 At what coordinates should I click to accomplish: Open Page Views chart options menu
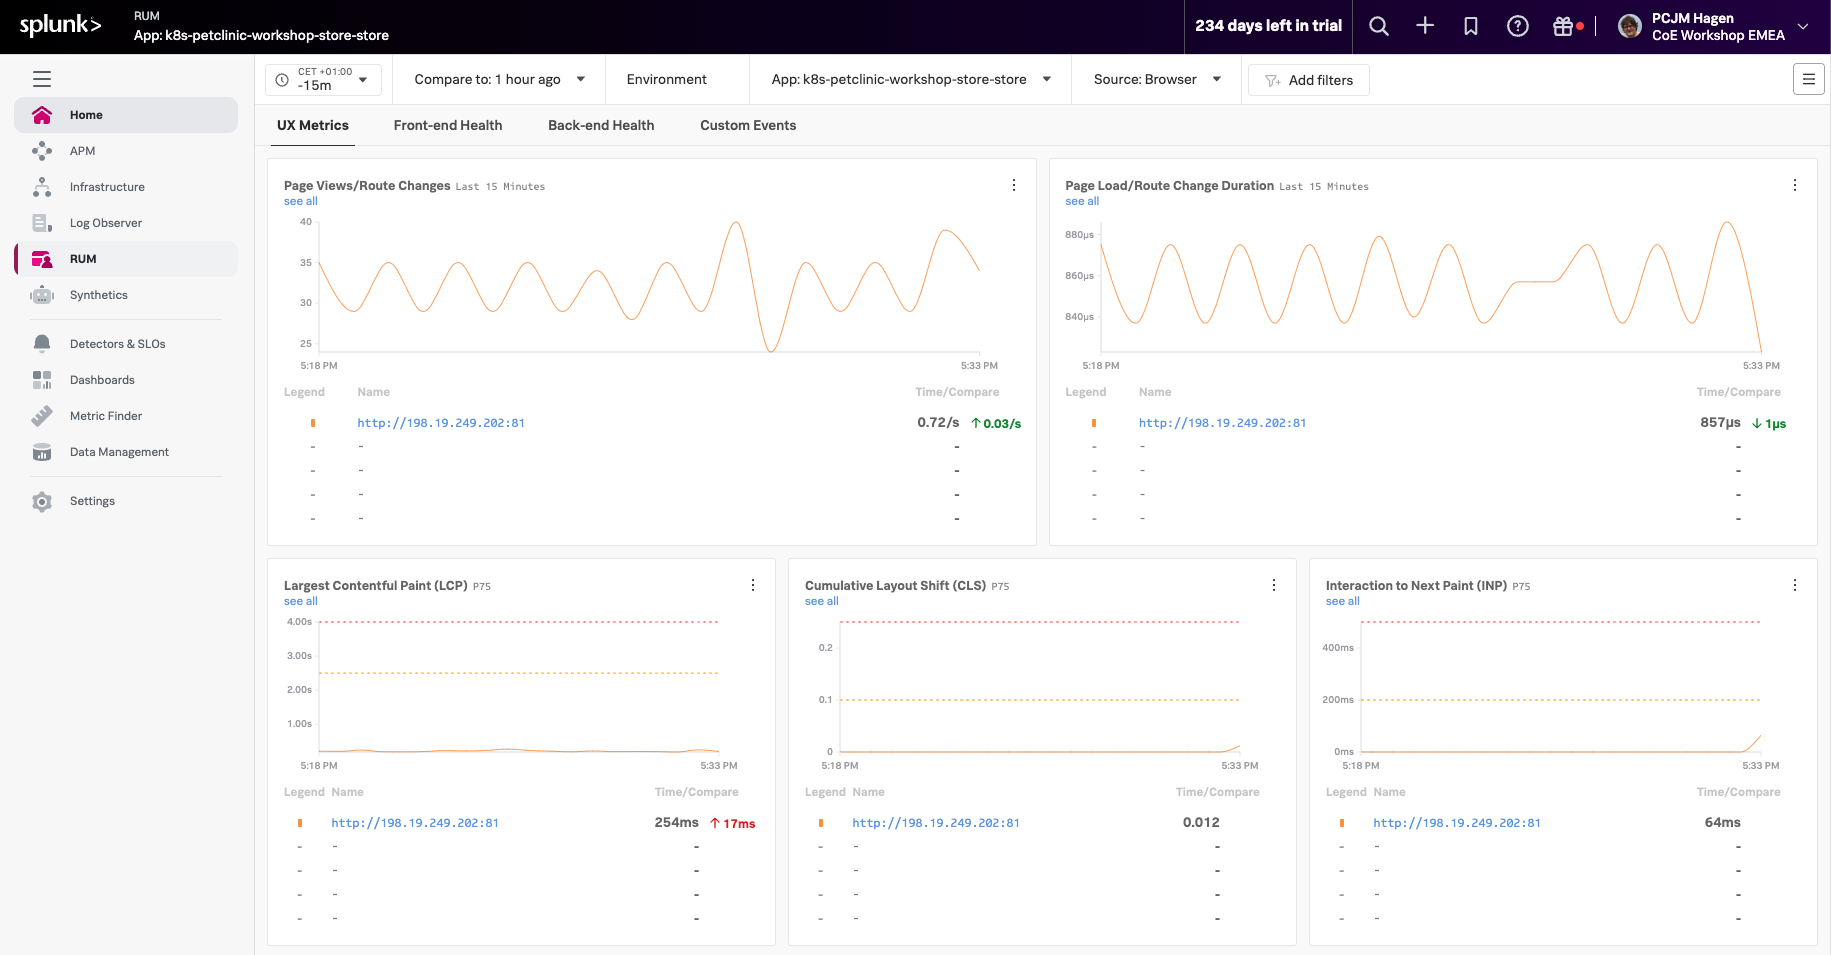point(1013,185)
